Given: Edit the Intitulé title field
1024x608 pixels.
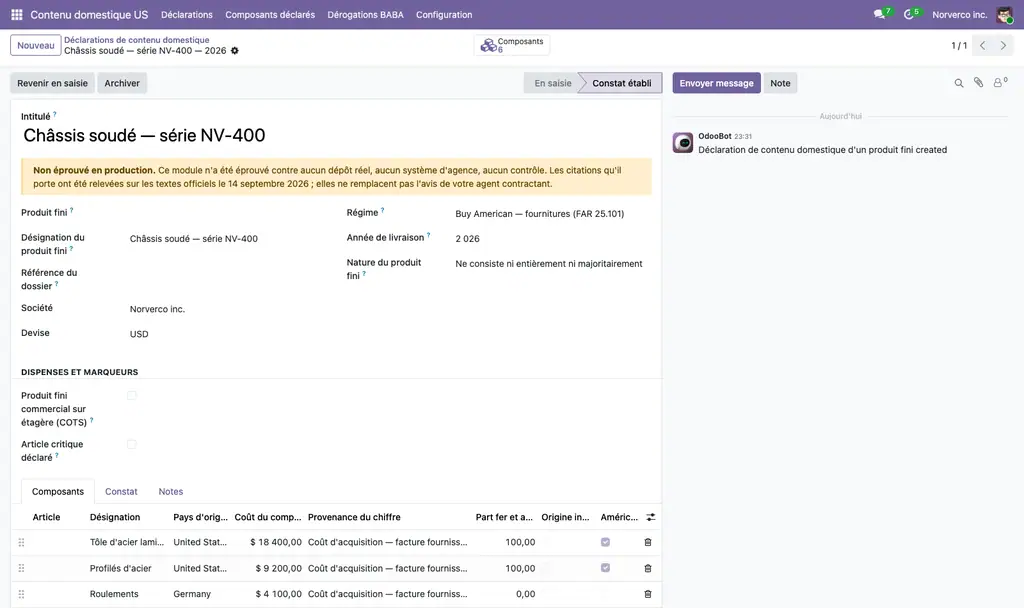Looking at the screenshot, I should [x=336, y=136].
